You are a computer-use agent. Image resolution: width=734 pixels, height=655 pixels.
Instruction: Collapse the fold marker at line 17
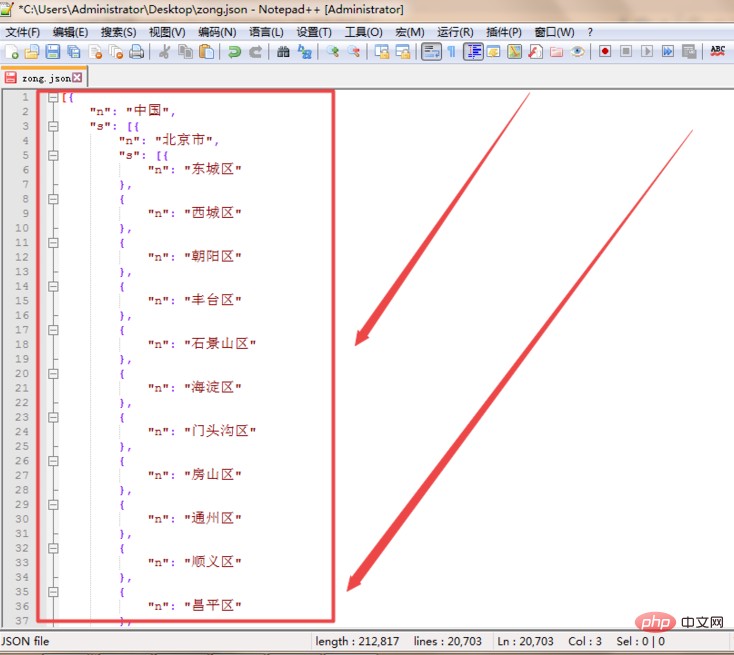pos(53,330)
